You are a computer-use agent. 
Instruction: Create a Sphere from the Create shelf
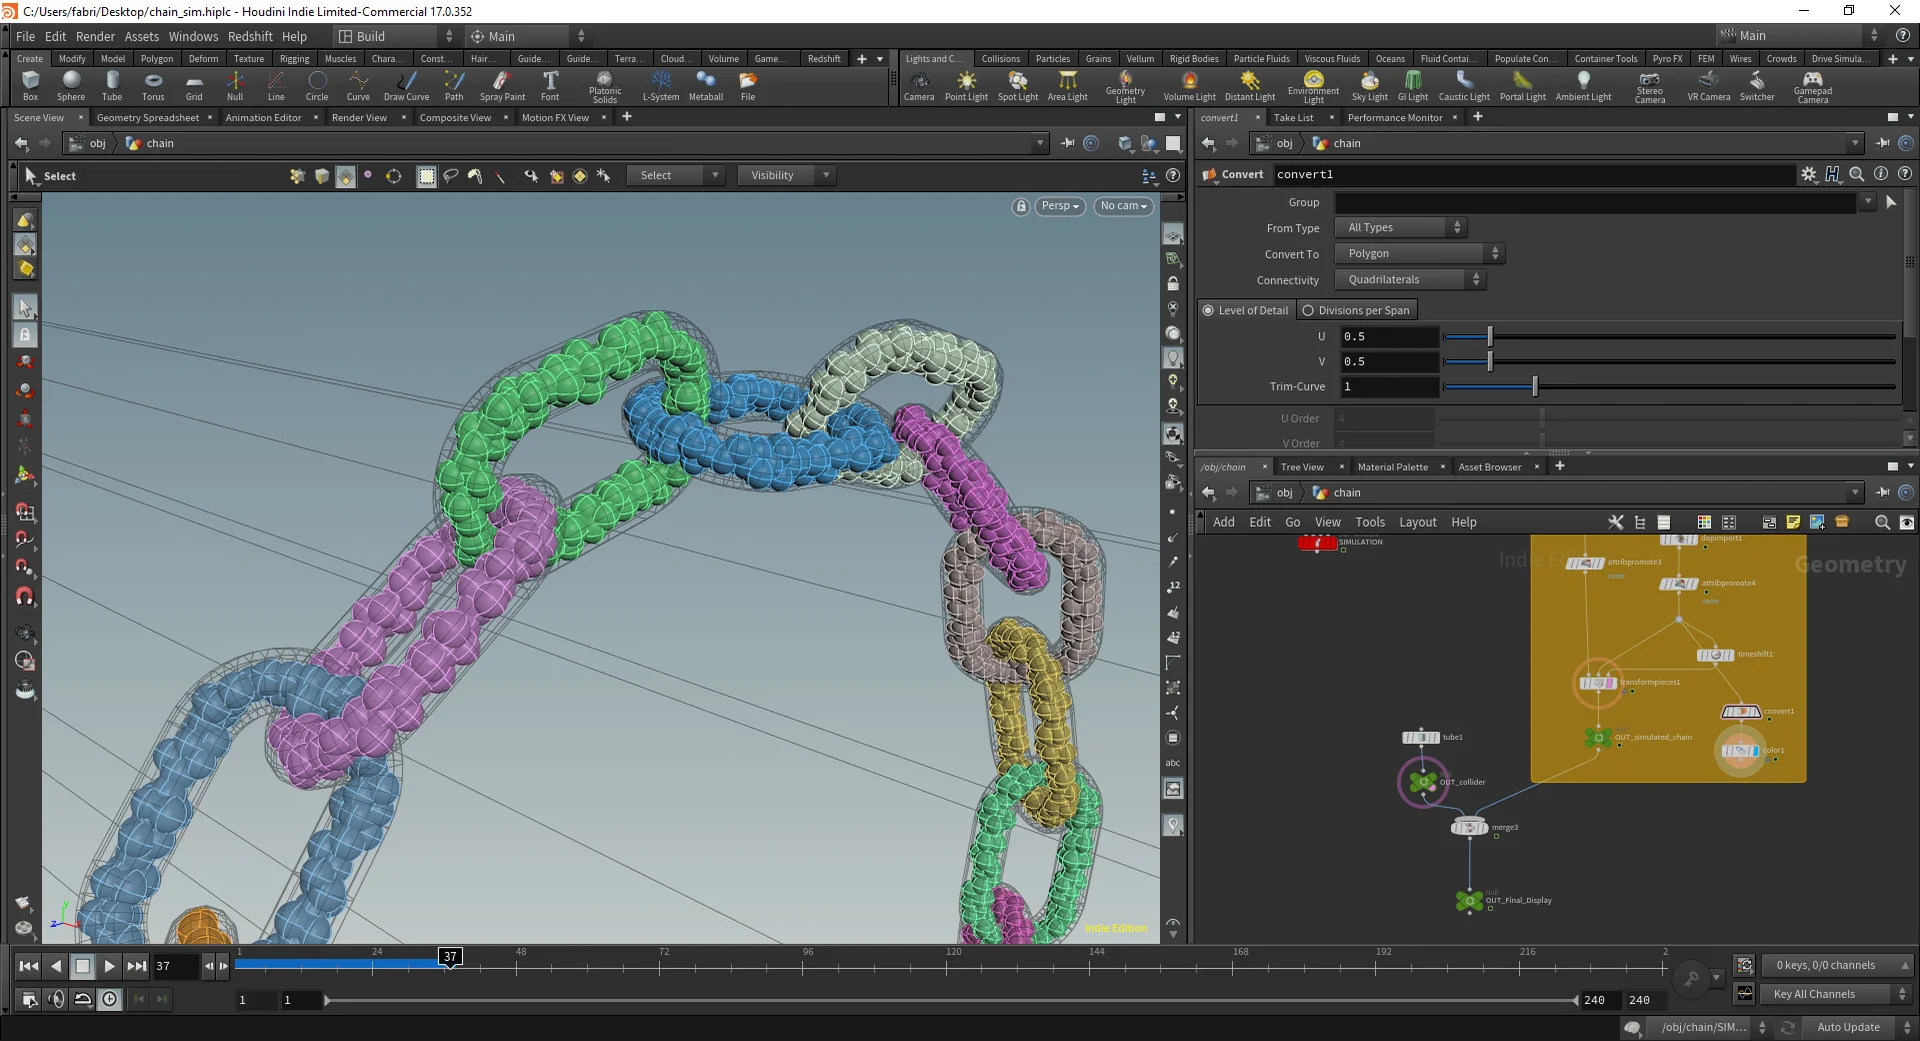[70, 85]
